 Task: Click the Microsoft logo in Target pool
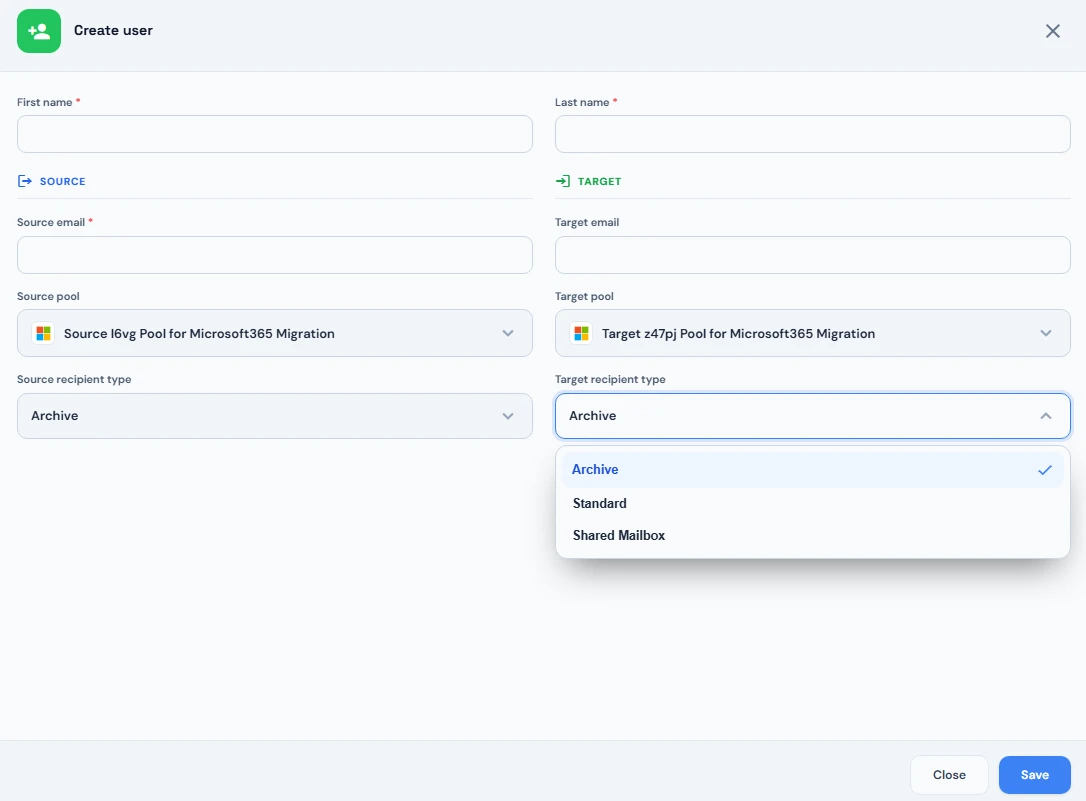pyautogui.click(x=582, y=334)
